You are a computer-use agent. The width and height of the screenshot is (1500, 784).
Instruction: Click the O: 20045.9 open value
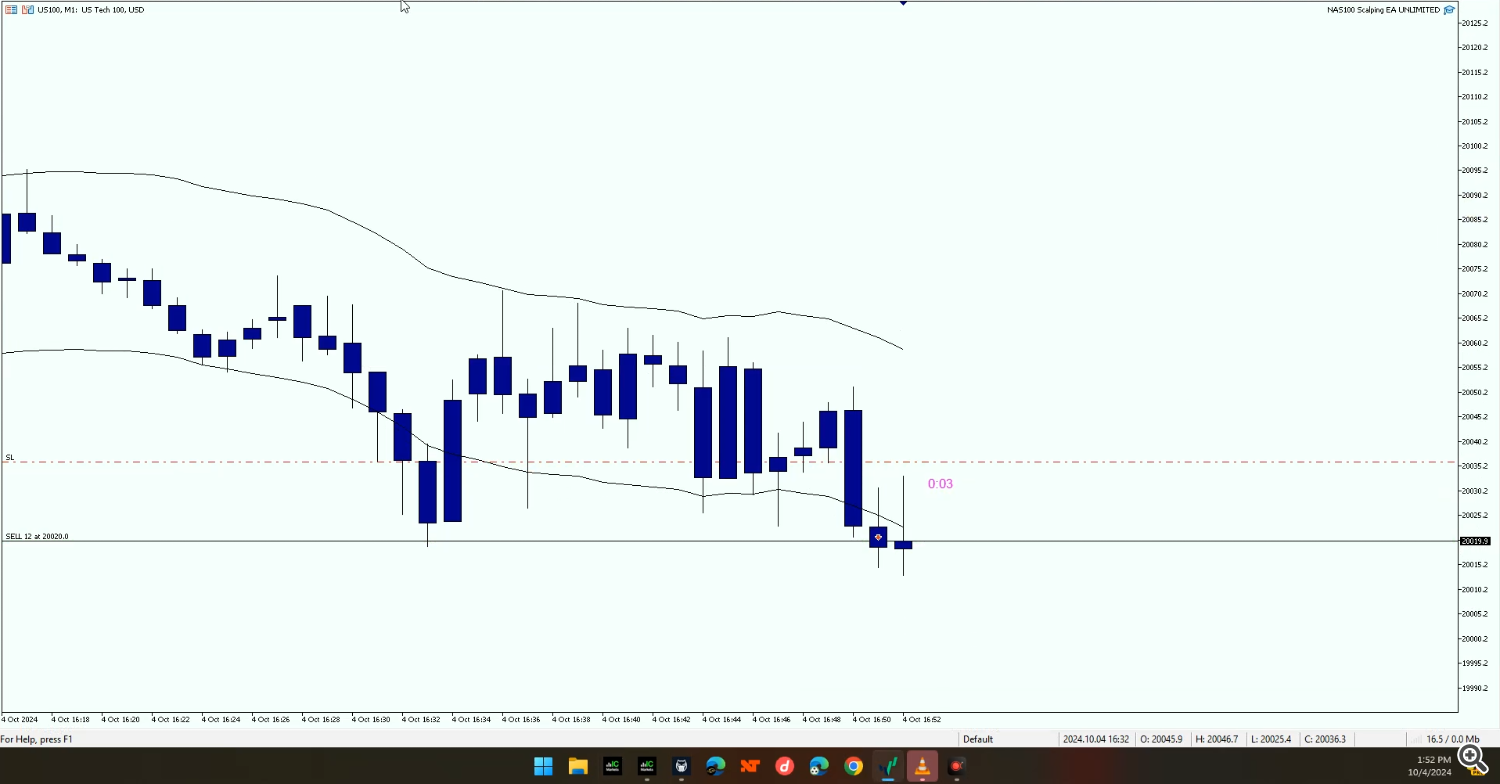(x=1161, y=739)
